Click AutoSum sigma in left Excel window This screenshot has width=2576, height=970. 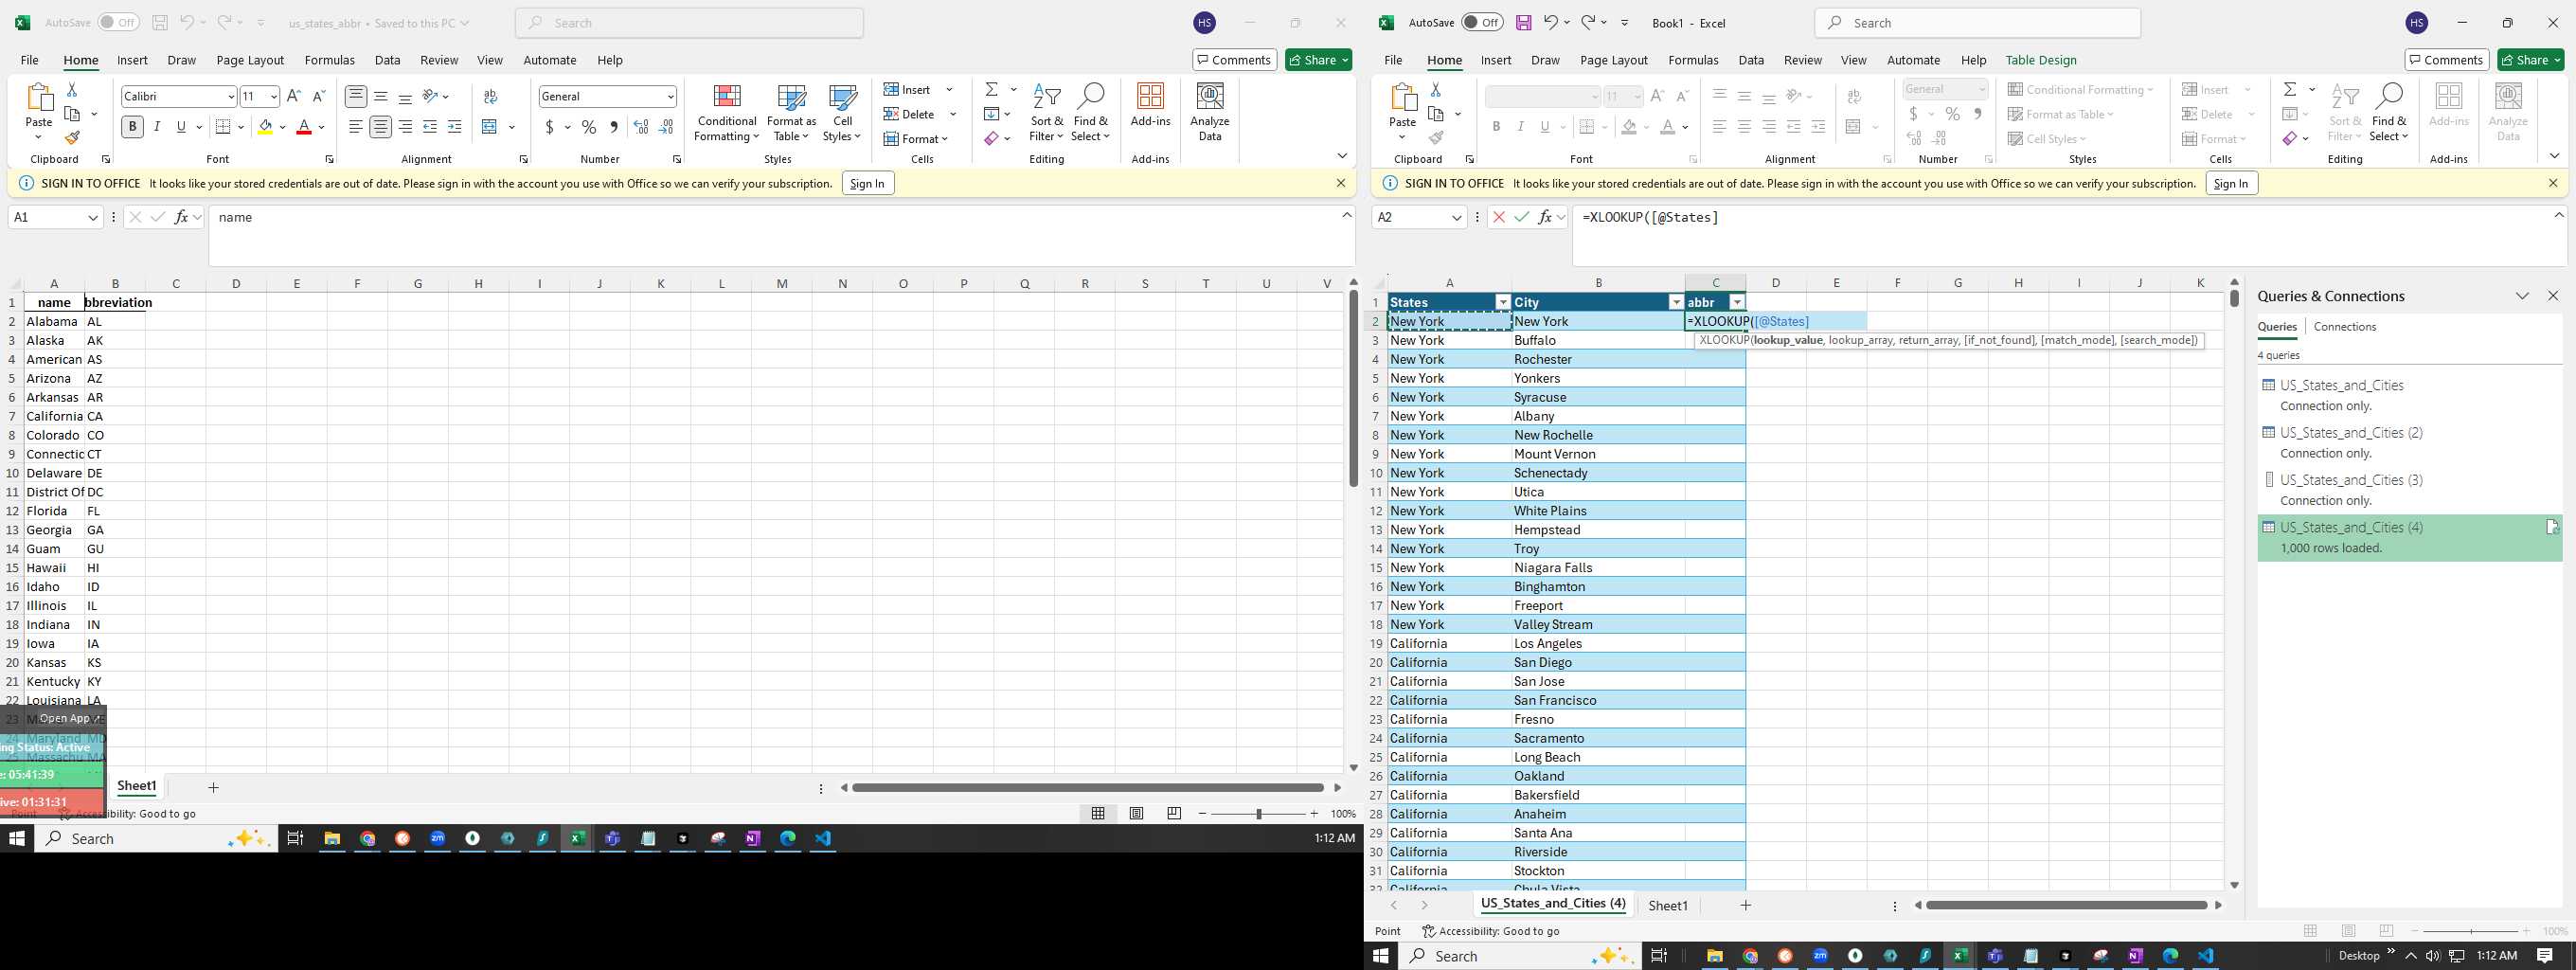[x=991, y=90]
